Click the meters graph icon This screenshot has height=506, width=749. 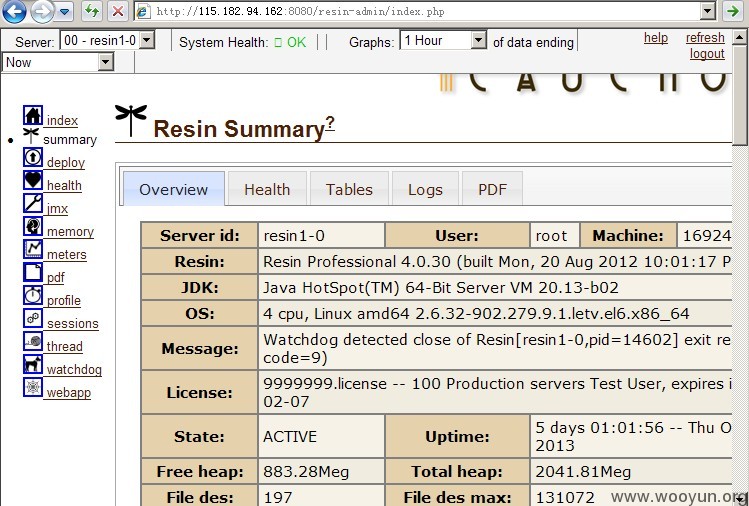[x=33, y=249]
